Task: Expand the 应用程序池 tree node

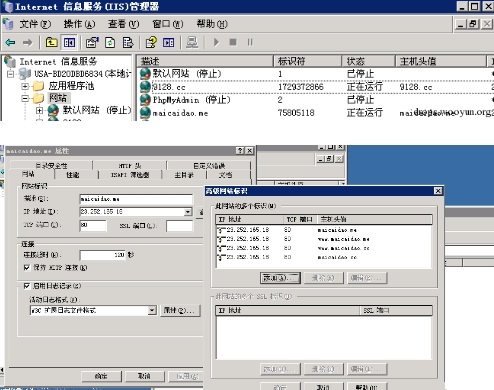Action: coord(25,86)
